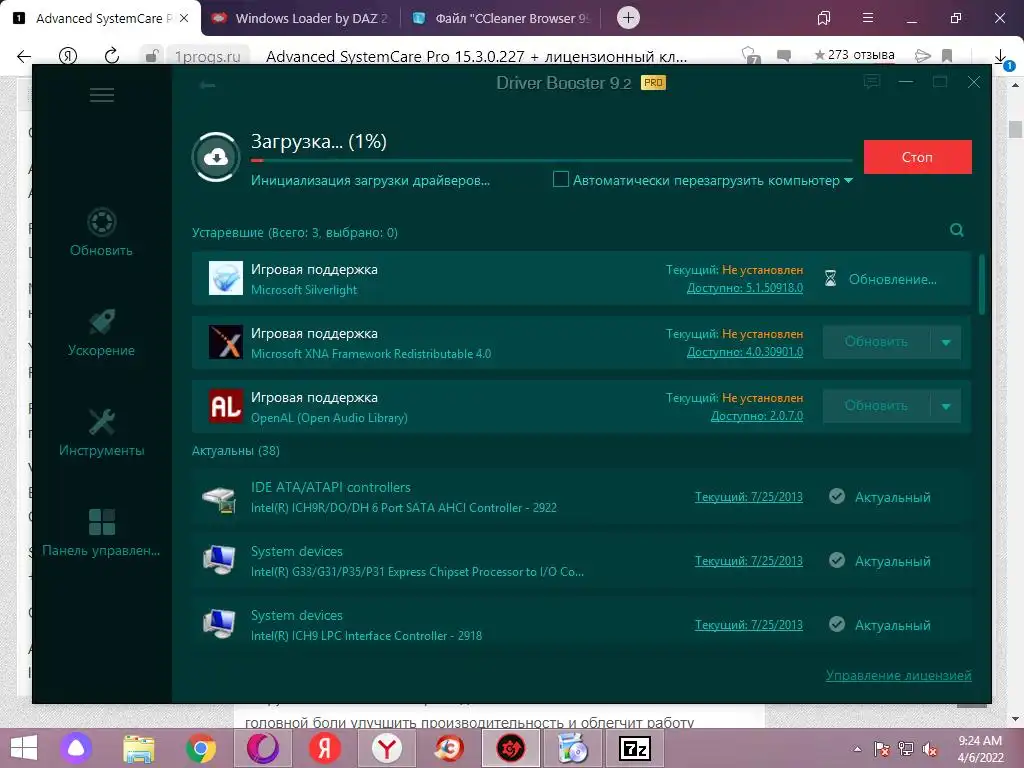This screenshot has height=768, width=1024.
Task: Open the Driver Booster hamburger menu
Action: [x=102, y=95]
